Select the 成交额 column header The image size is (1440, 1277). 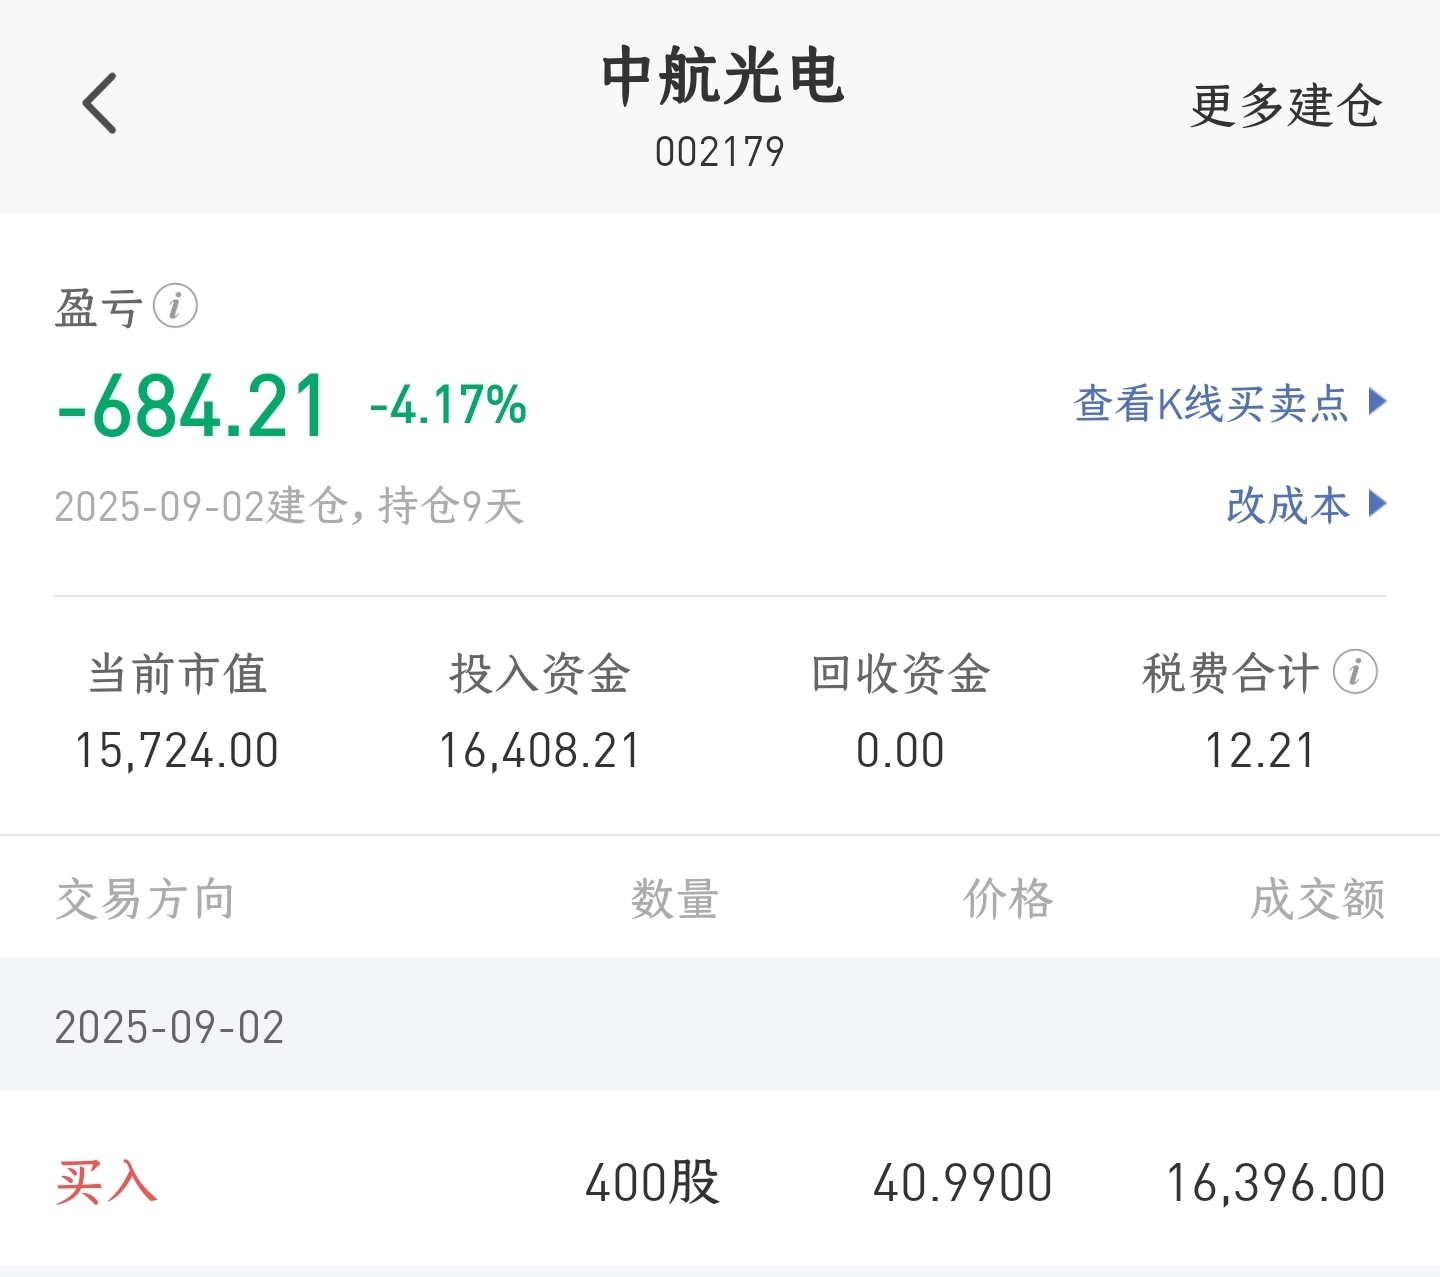click(x=1318, y=899)
